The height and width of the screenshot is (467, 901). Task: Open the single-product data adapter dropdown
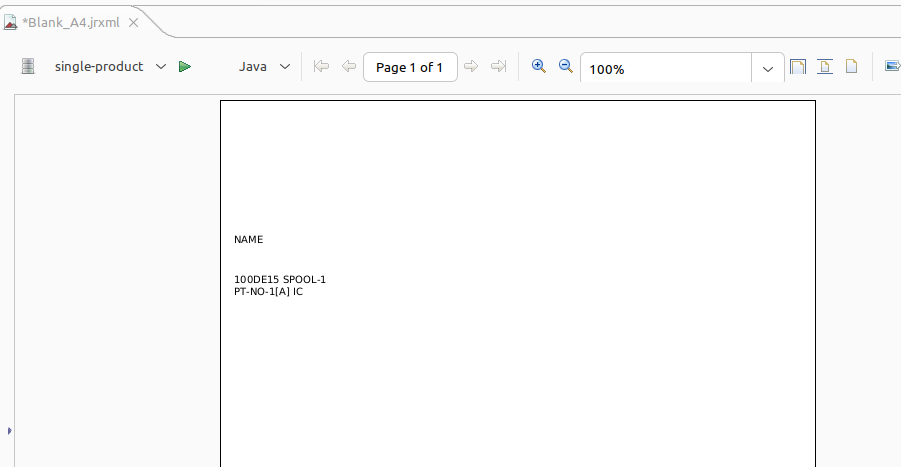point(161,67)
